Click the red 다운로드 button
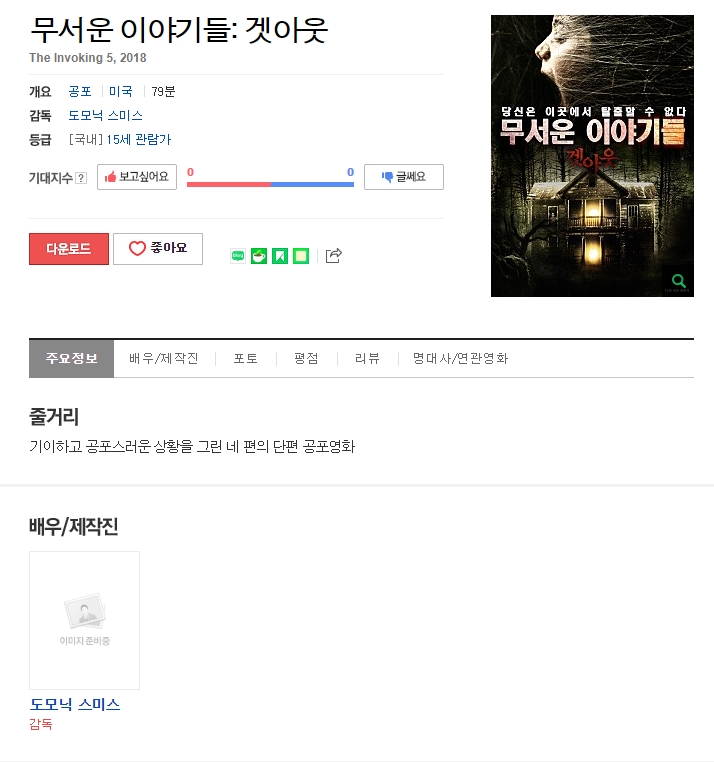 pyautogui.click(x=69, y=249)
